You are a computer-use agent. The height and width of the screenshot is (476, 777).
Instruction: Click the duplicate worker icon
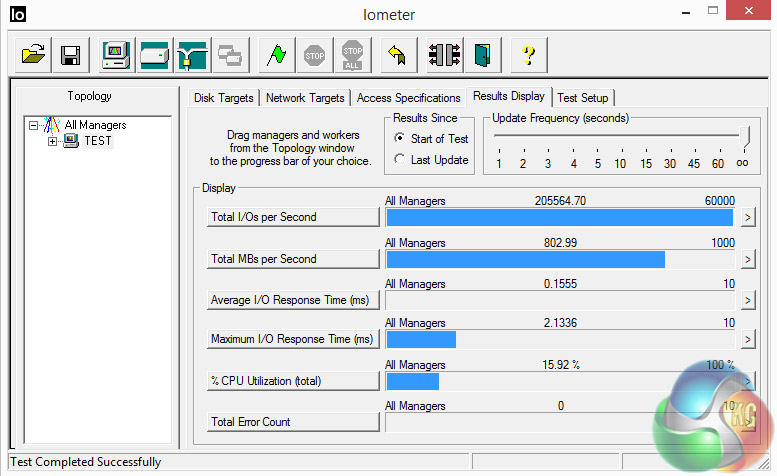pos(230,55)
